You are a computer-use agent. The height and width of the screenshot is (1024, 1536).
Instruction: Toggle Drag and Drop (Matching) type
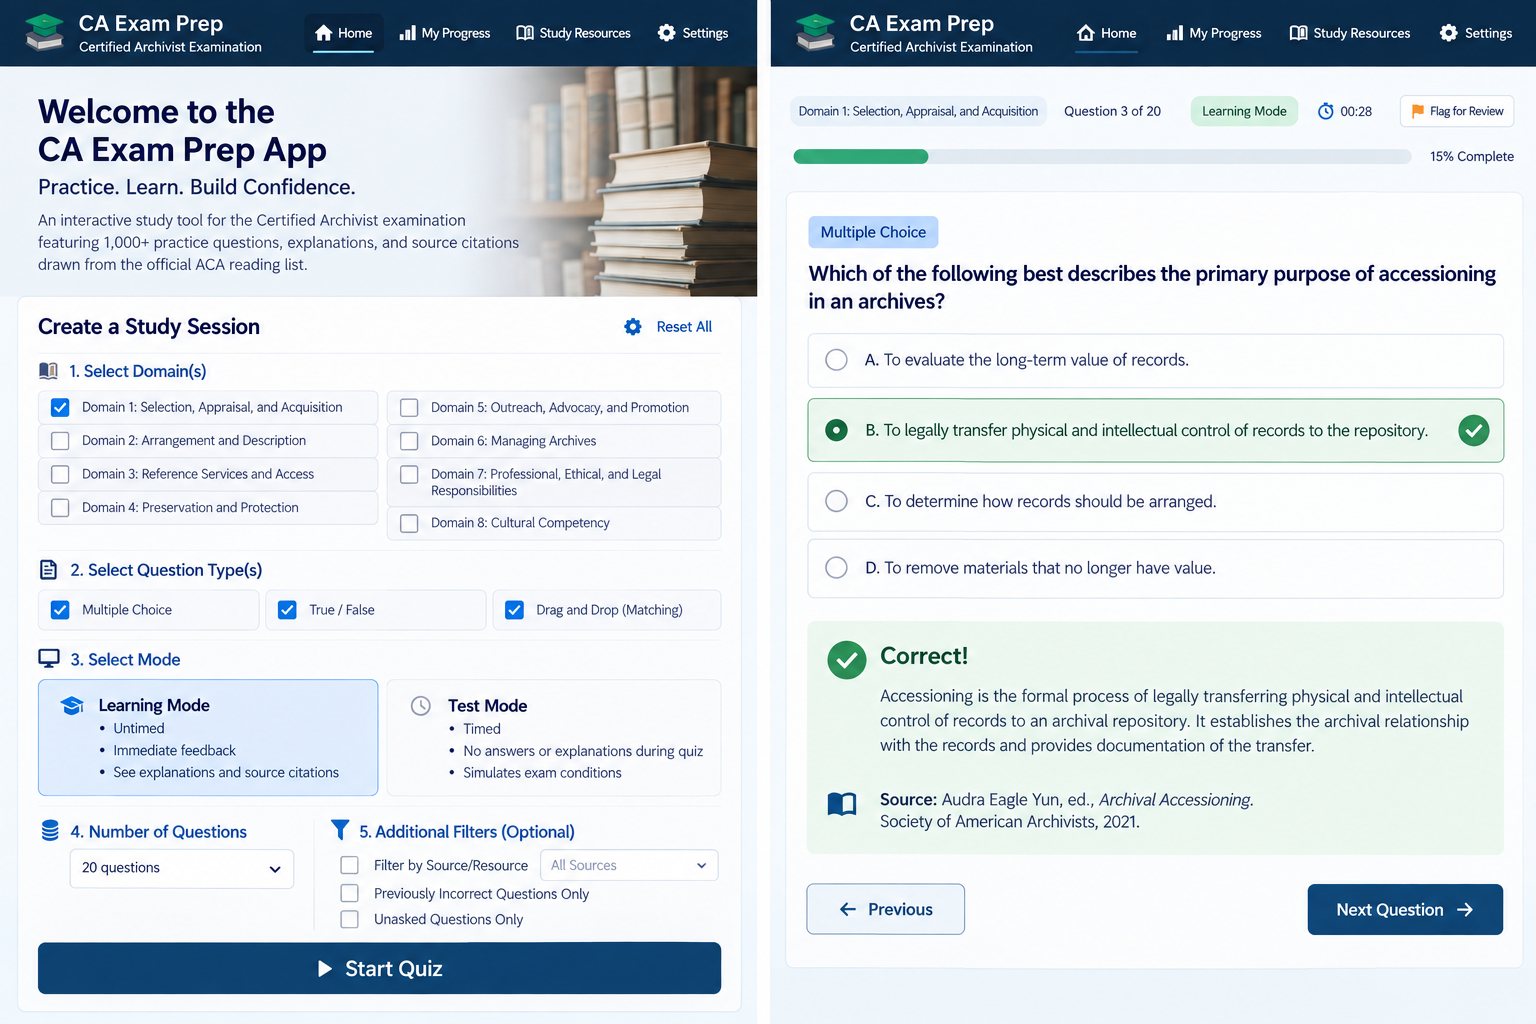[x=514, y=610]
